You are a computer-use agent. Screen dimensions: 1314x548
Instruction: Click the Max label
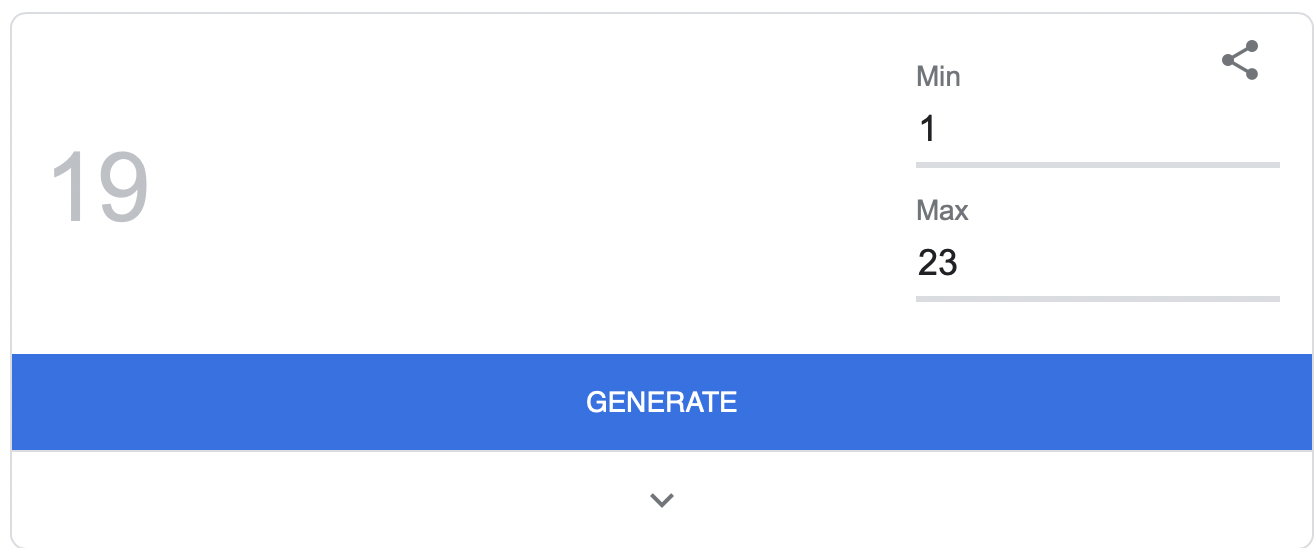[942, 211]
